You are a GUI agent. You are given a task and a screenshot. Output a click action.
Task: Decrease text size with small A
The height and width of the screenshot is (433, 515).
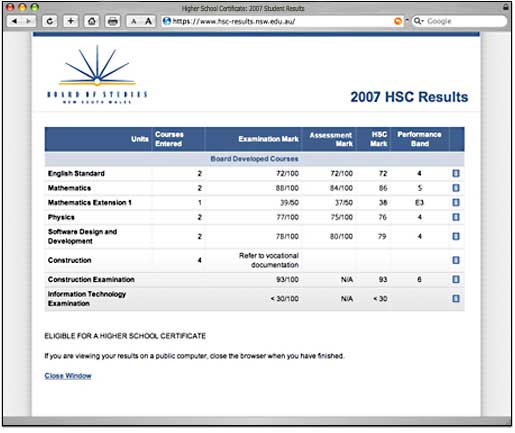tap(134, 21)
